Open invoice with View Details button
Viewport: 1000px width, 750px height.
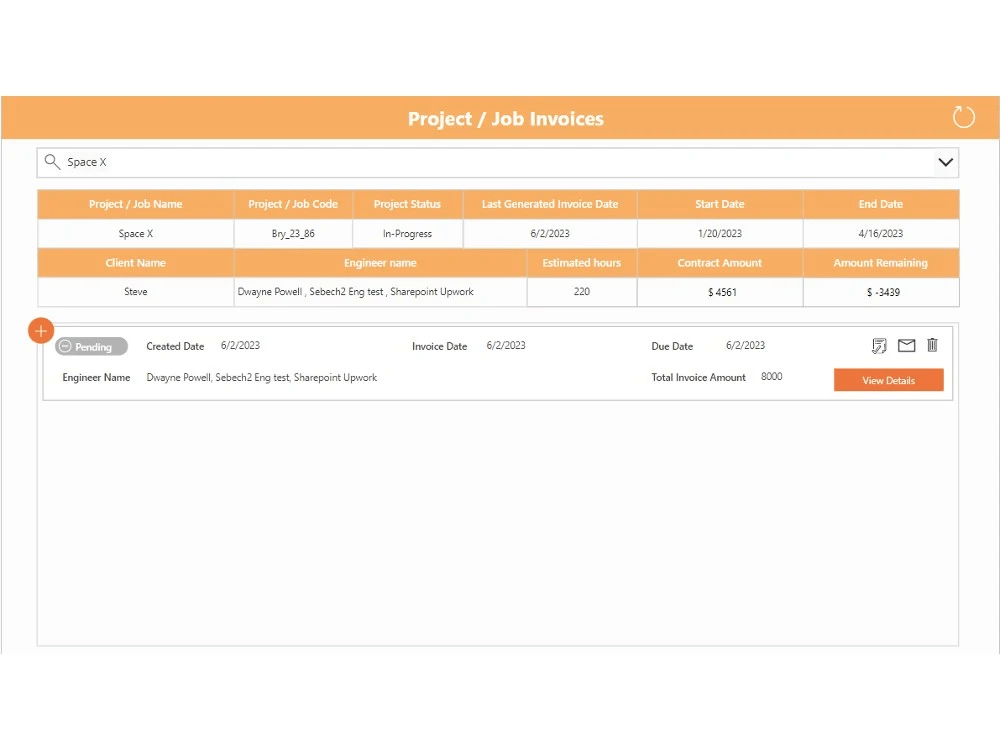coord(888,380)
